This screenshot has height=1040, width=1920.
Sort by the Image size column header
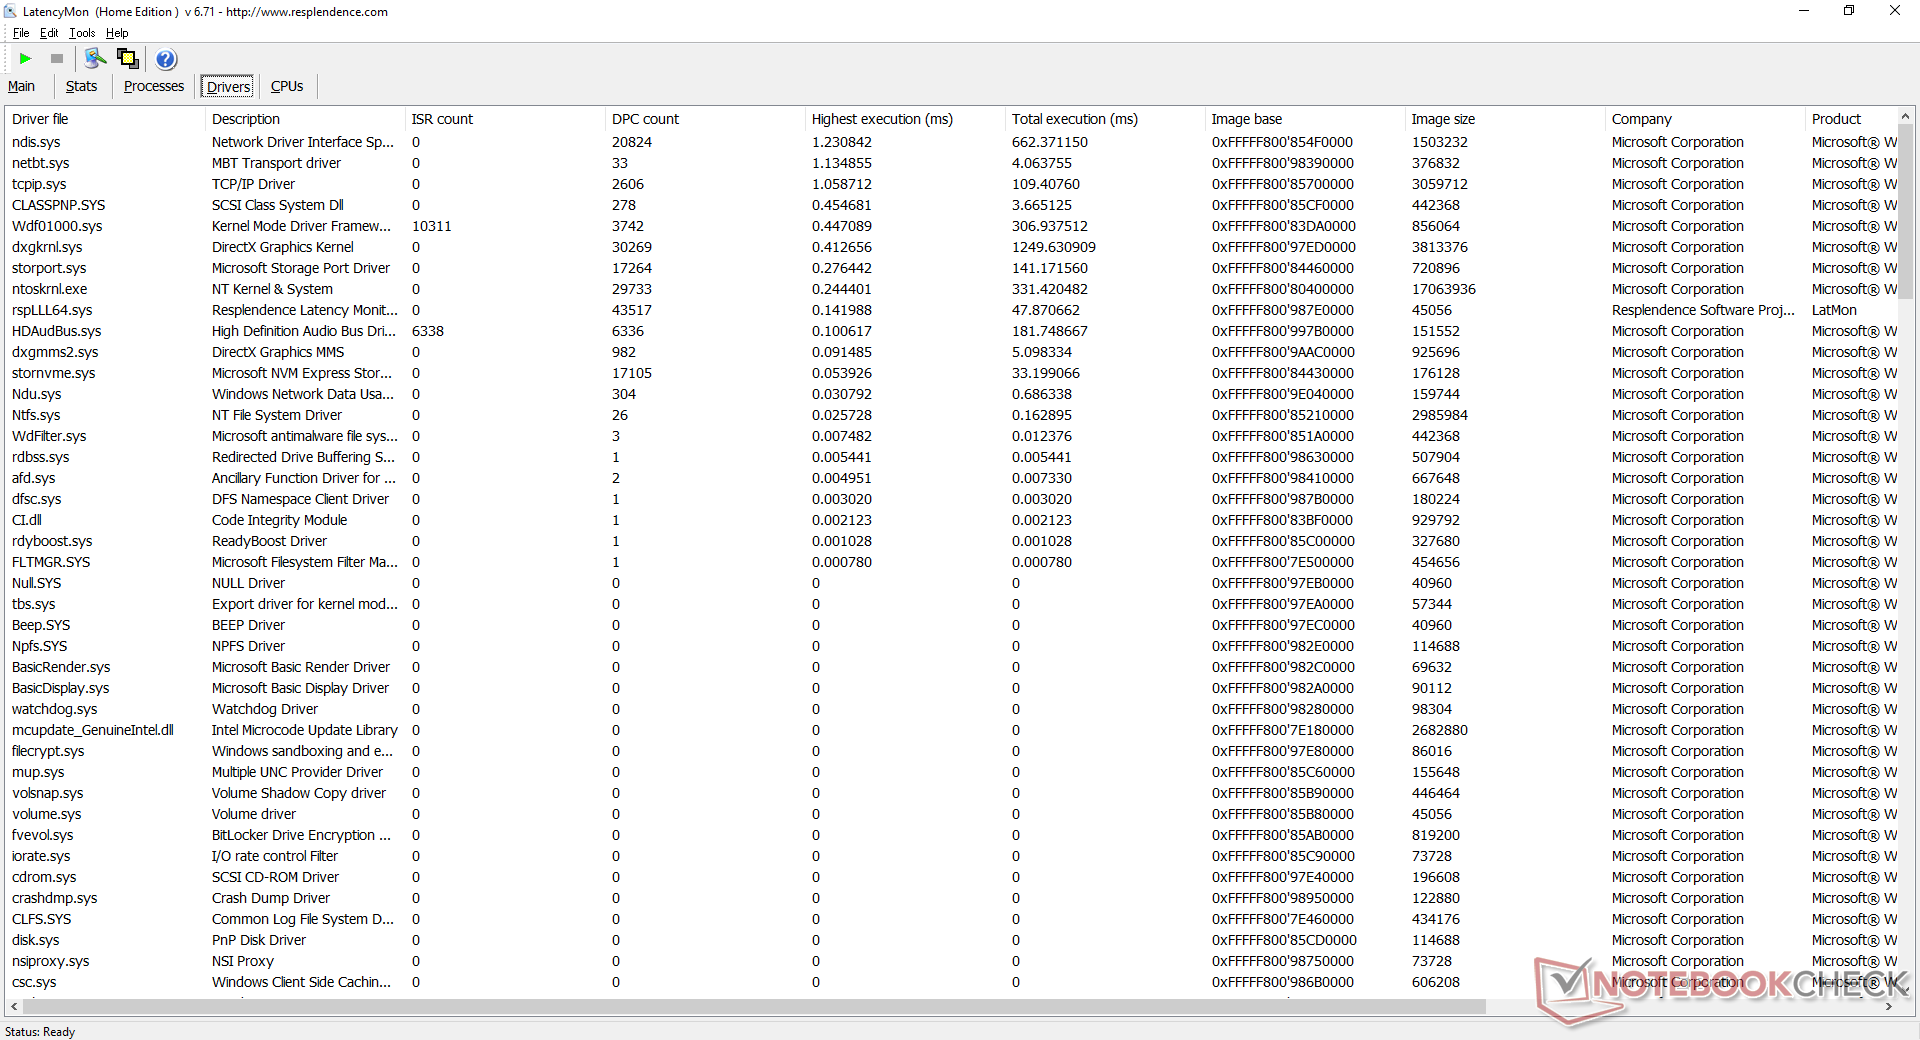coord(1505,119)
